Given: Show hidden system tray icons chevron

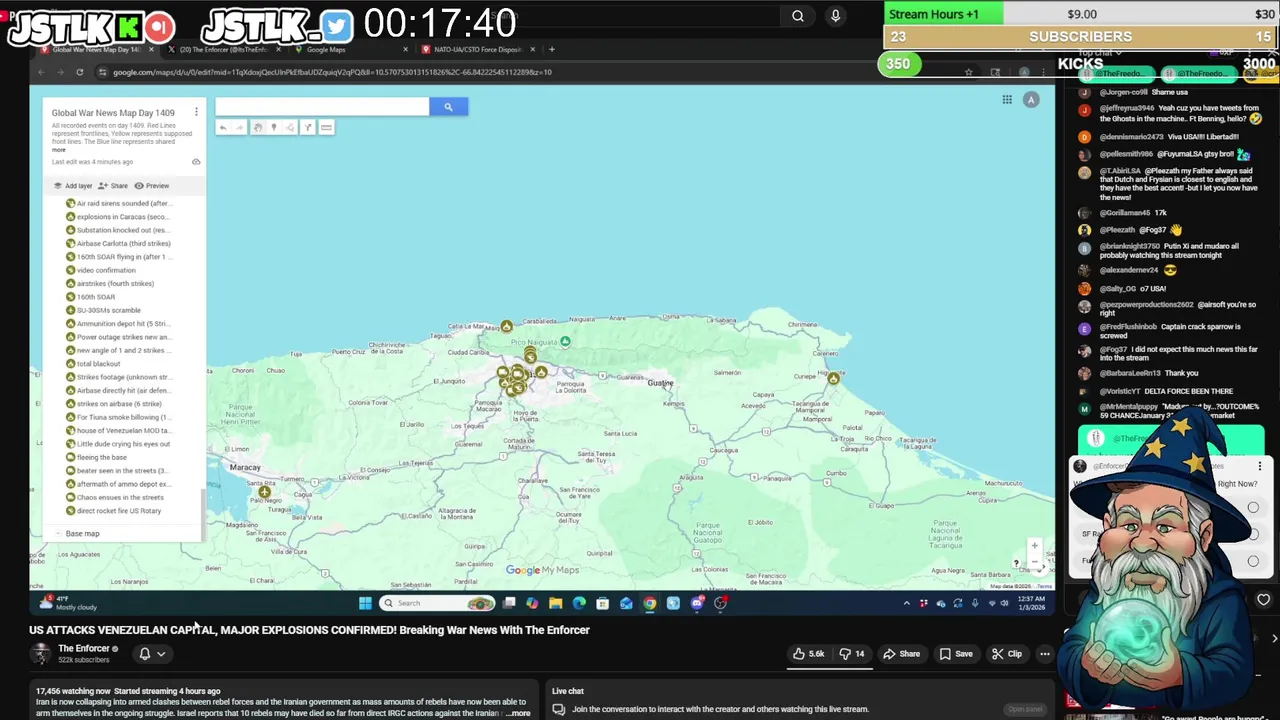Looking at the screenshot, I should (907, 603).
